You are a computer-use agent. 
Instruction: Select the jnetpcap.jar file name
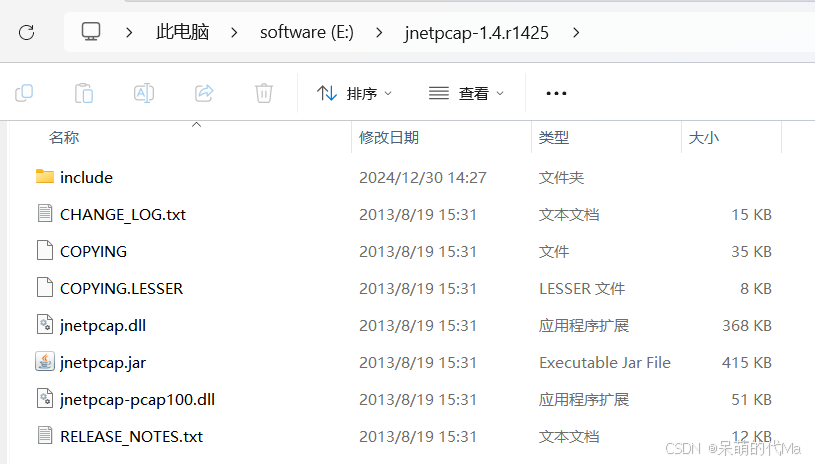point(103,363)
